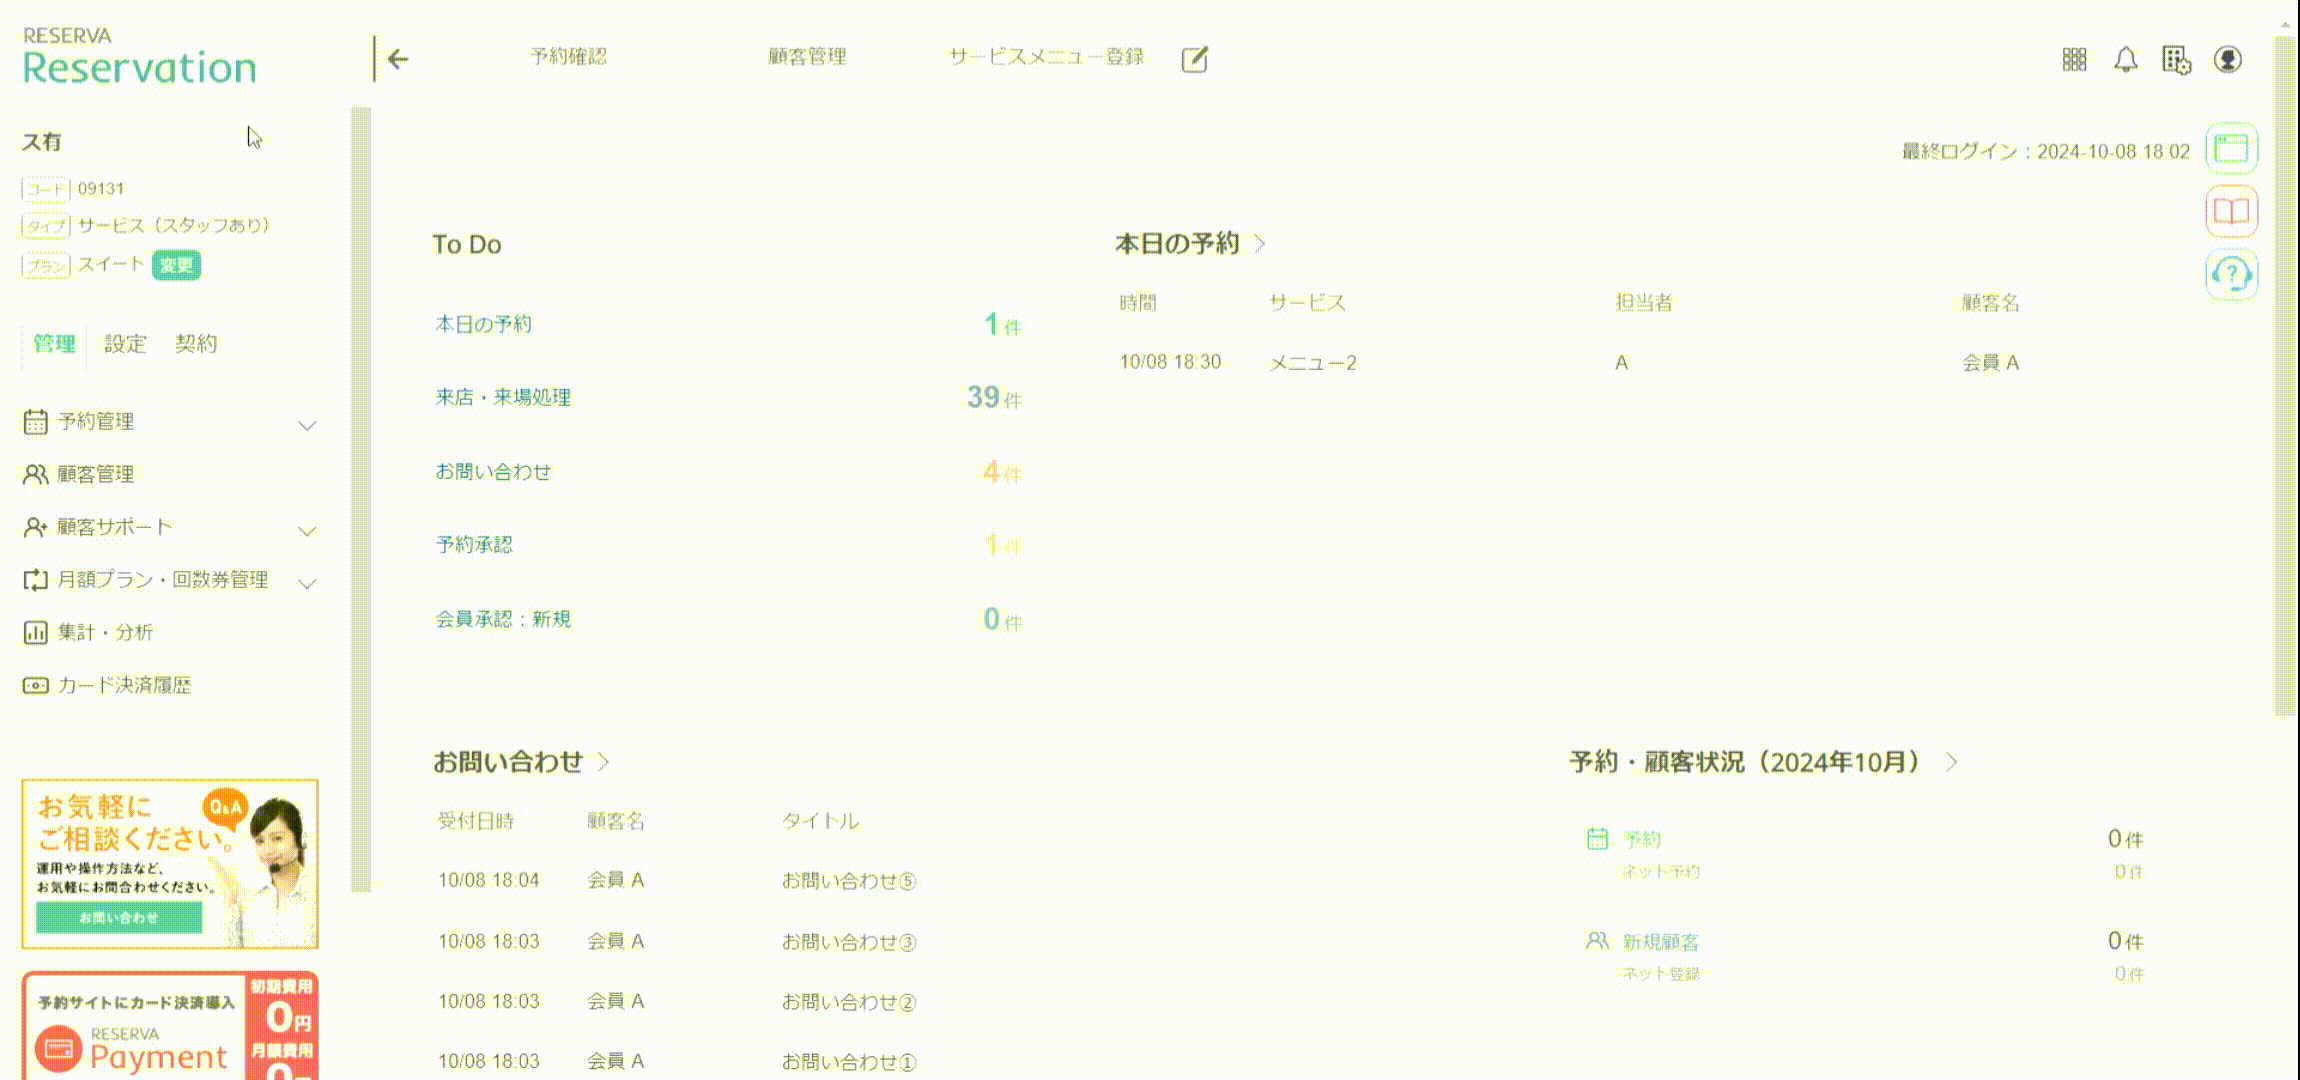Open 予約確認 in the top menu
2300x1080 pixels.
tap(570, 57)
